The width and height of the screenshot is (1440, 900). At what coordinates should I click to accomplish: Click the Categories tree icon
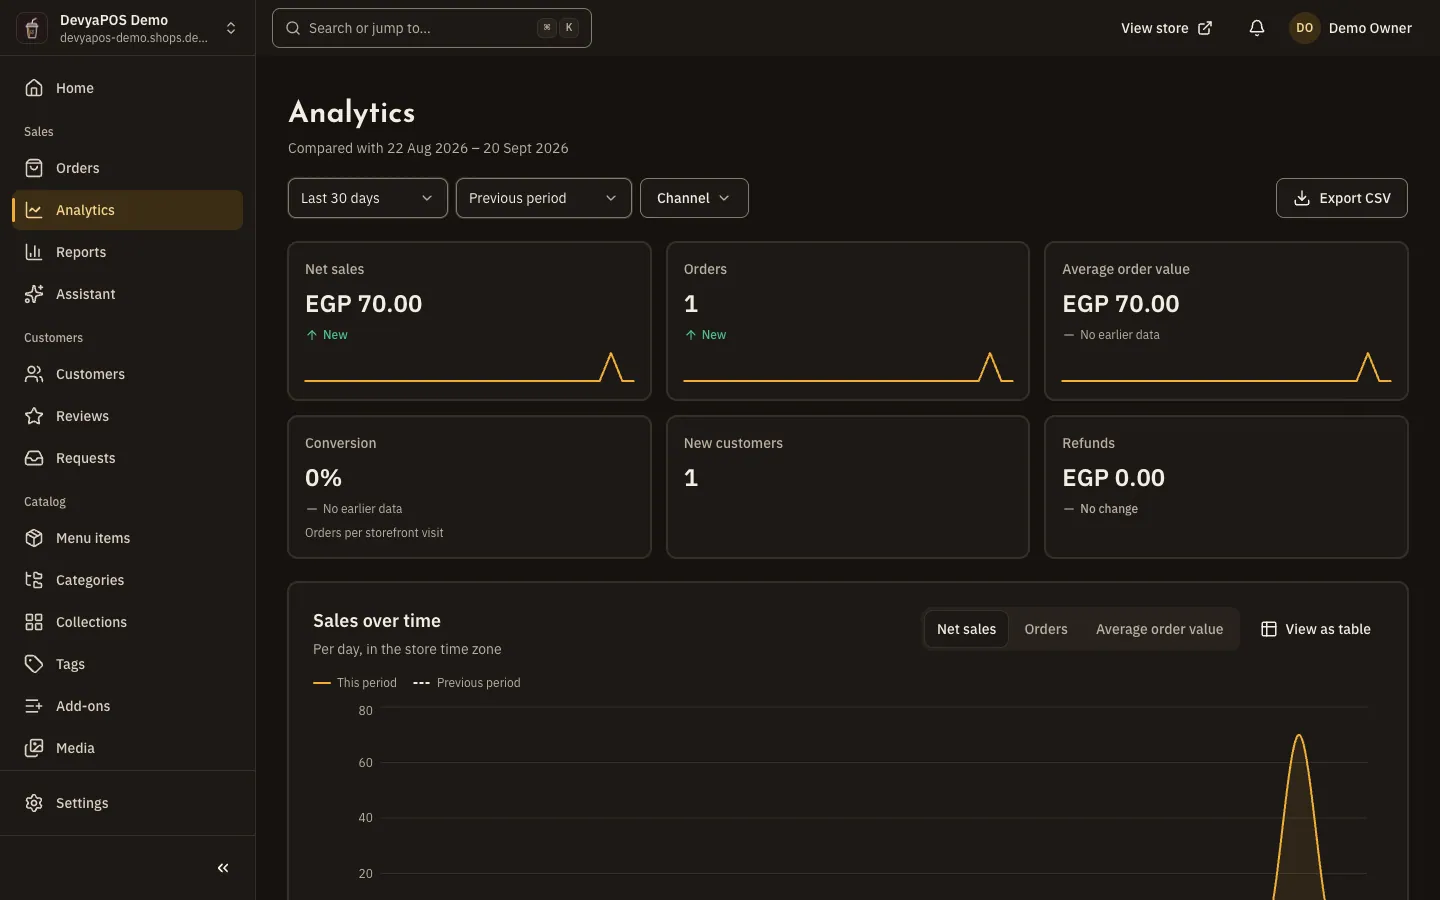[34, 580]
